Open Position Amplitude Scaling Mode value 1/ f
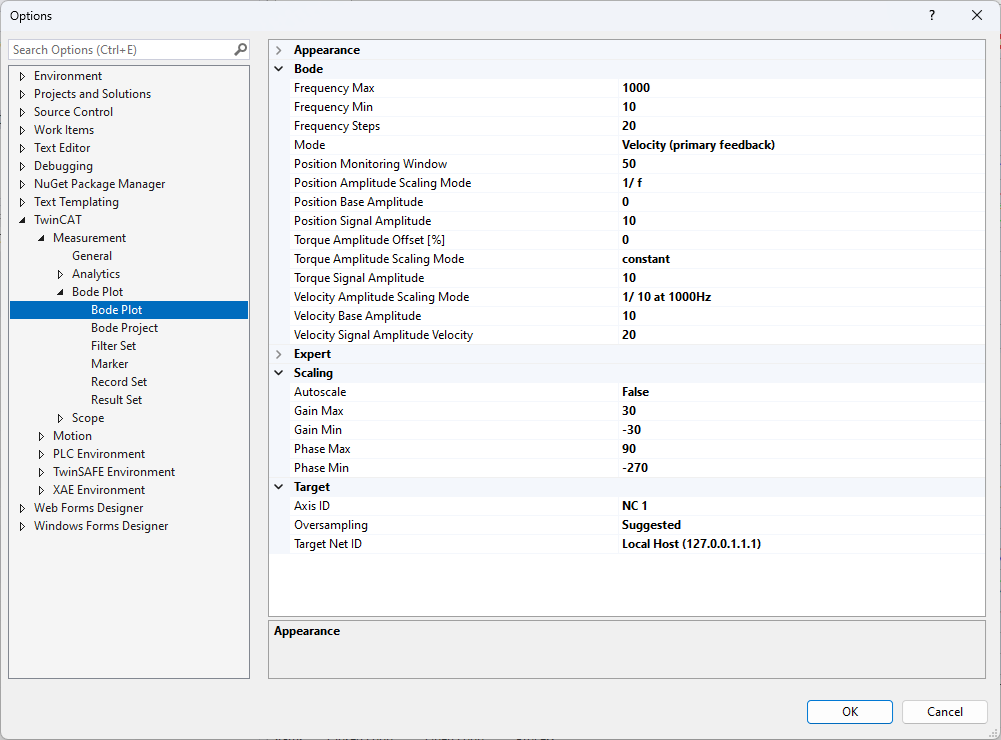This screenshot has height=740, width=1001. pos(801,183)
